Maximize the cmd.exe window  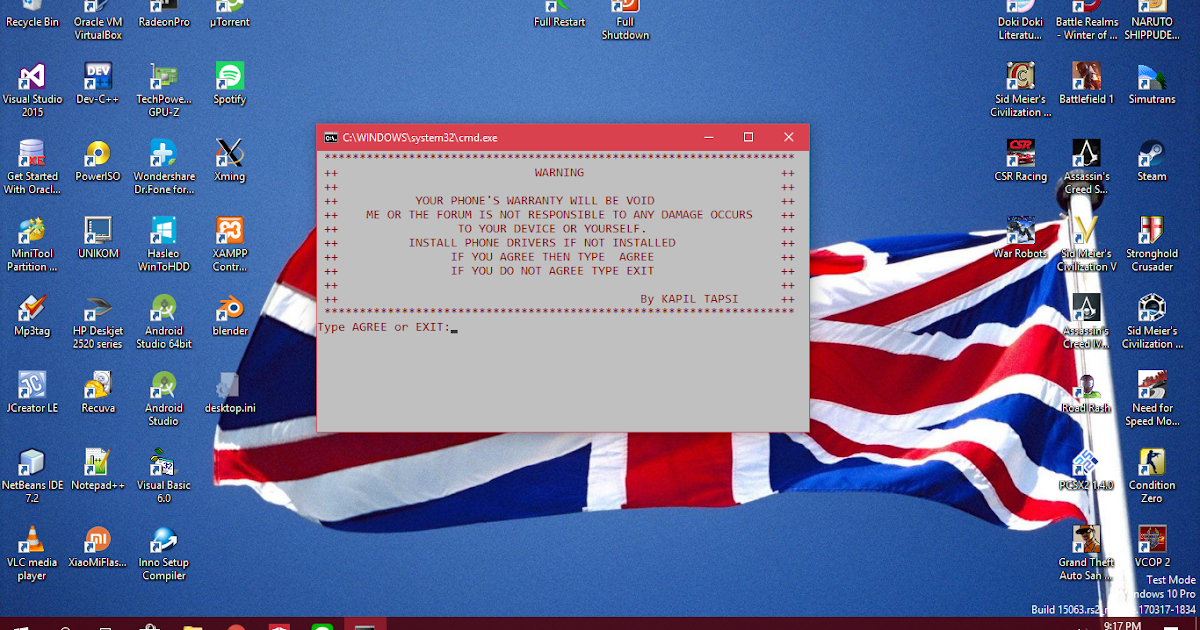[748, 137]
